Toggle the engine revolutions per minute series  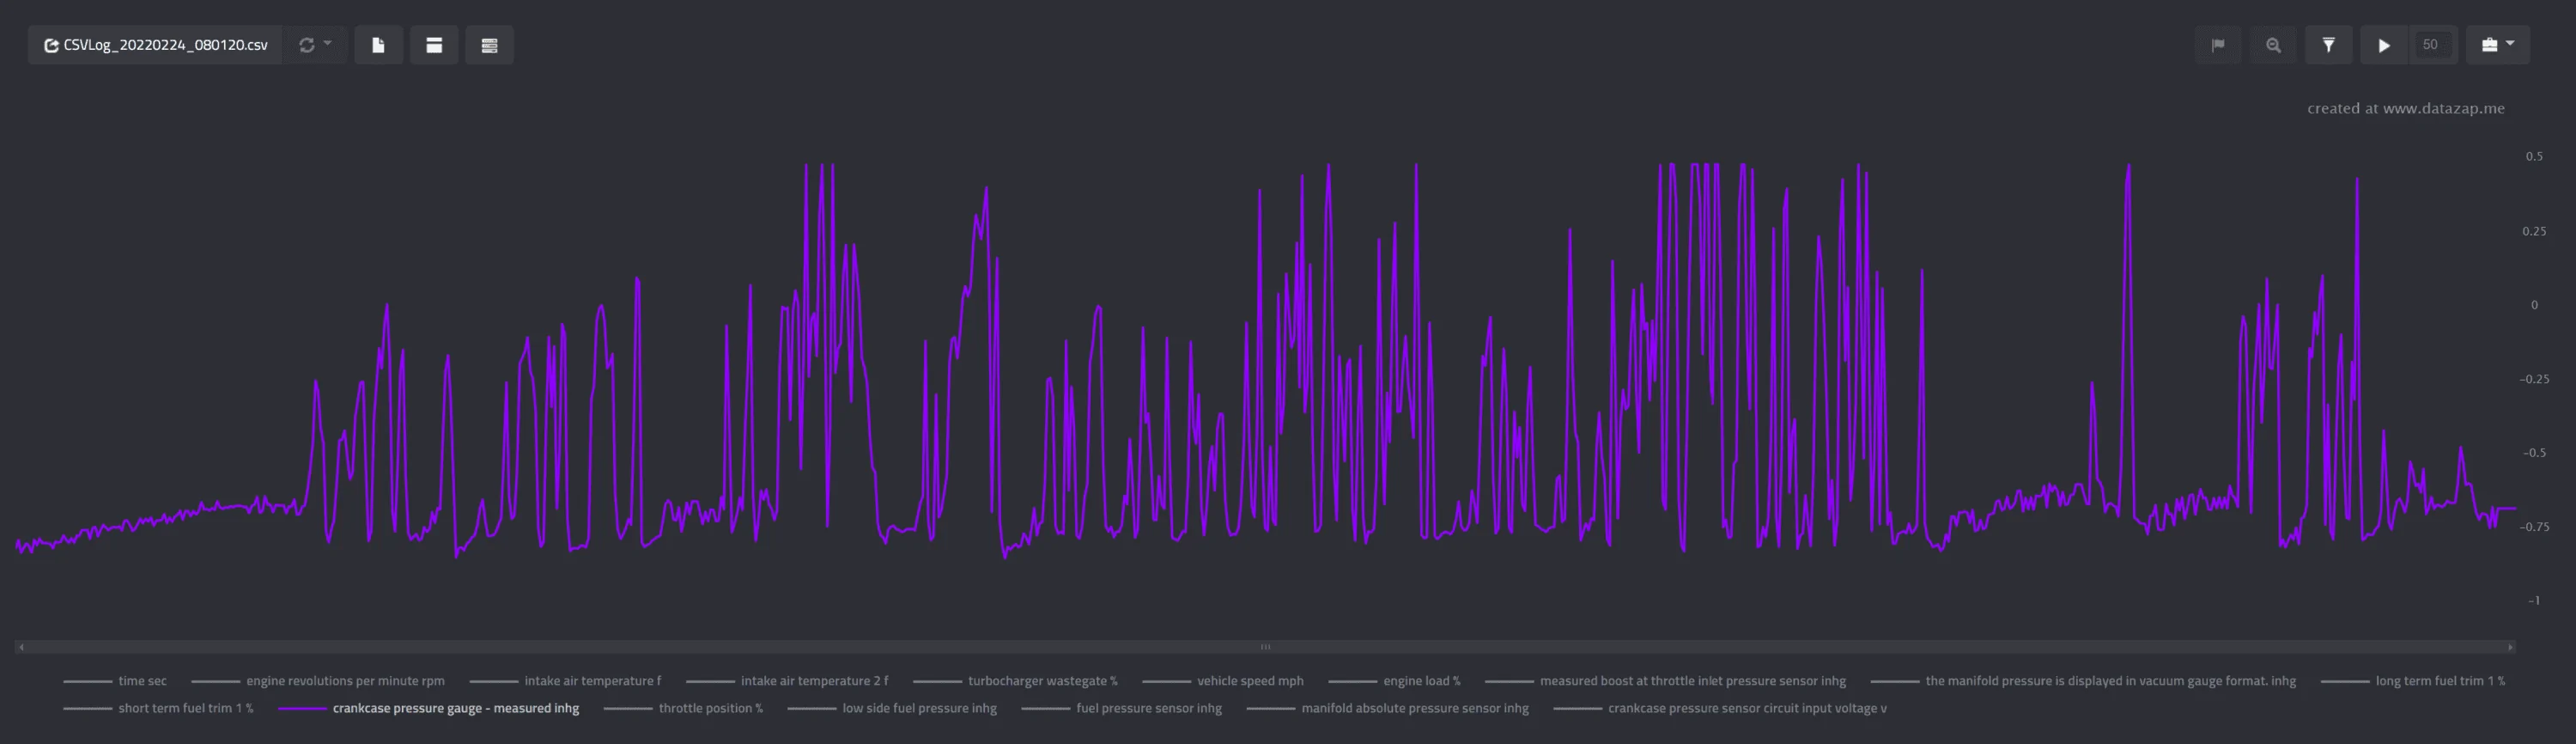(344, 681)
